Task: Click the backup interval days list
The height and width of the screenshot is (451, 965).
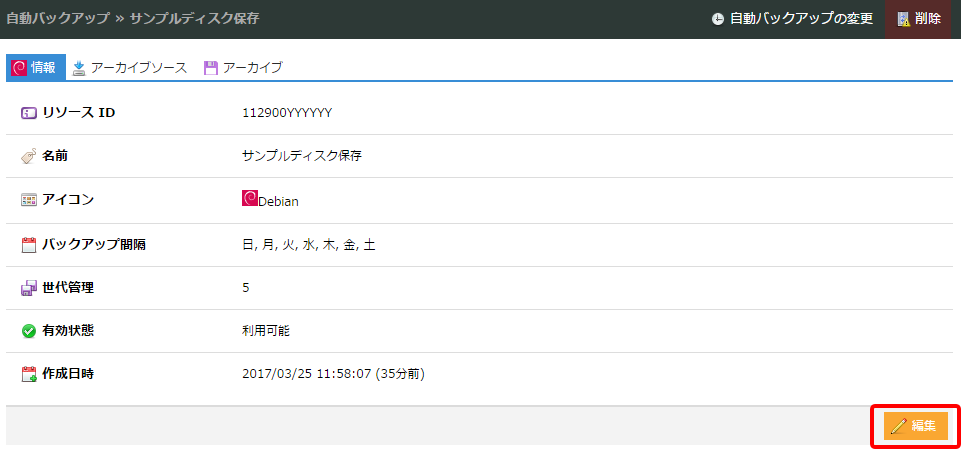Action: pyautogui.click(x=308, y=244)
